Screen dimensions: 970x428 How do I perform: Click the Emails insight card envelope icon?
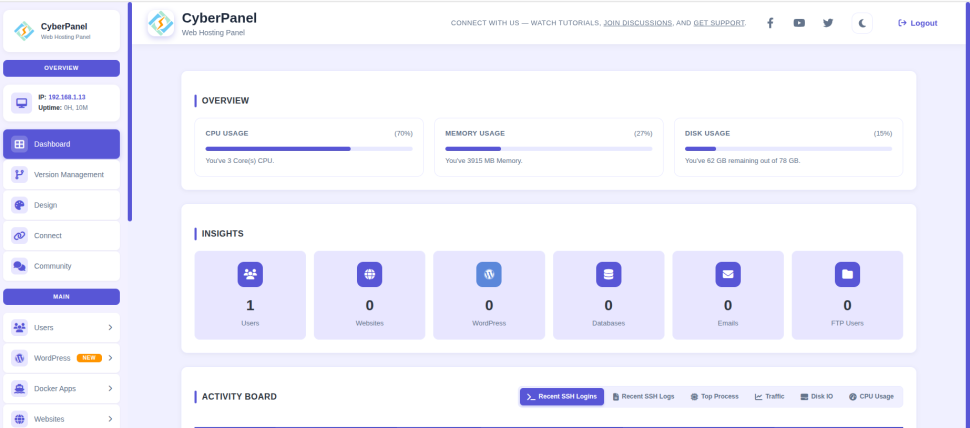coord(728,274)
